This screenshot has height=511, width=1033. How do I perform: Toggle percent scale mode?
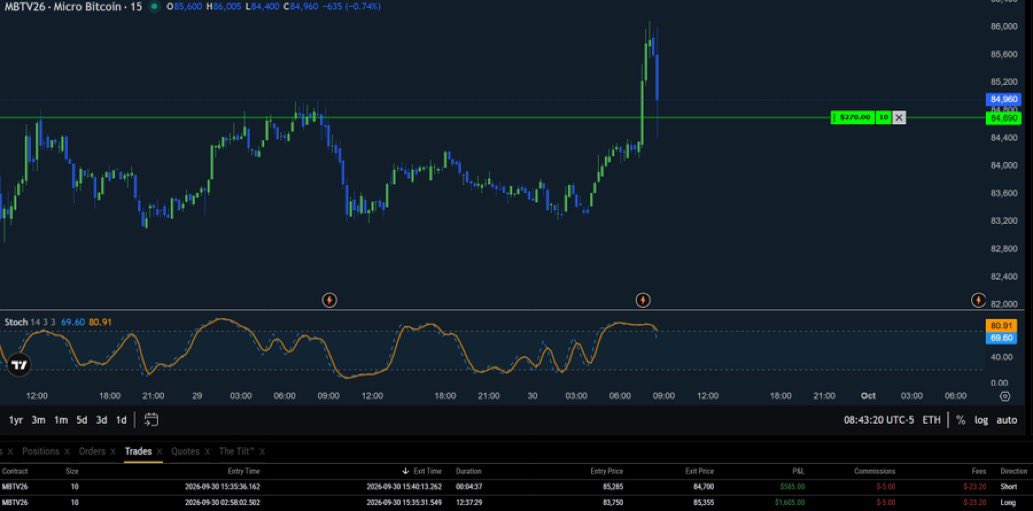point(961,420)
